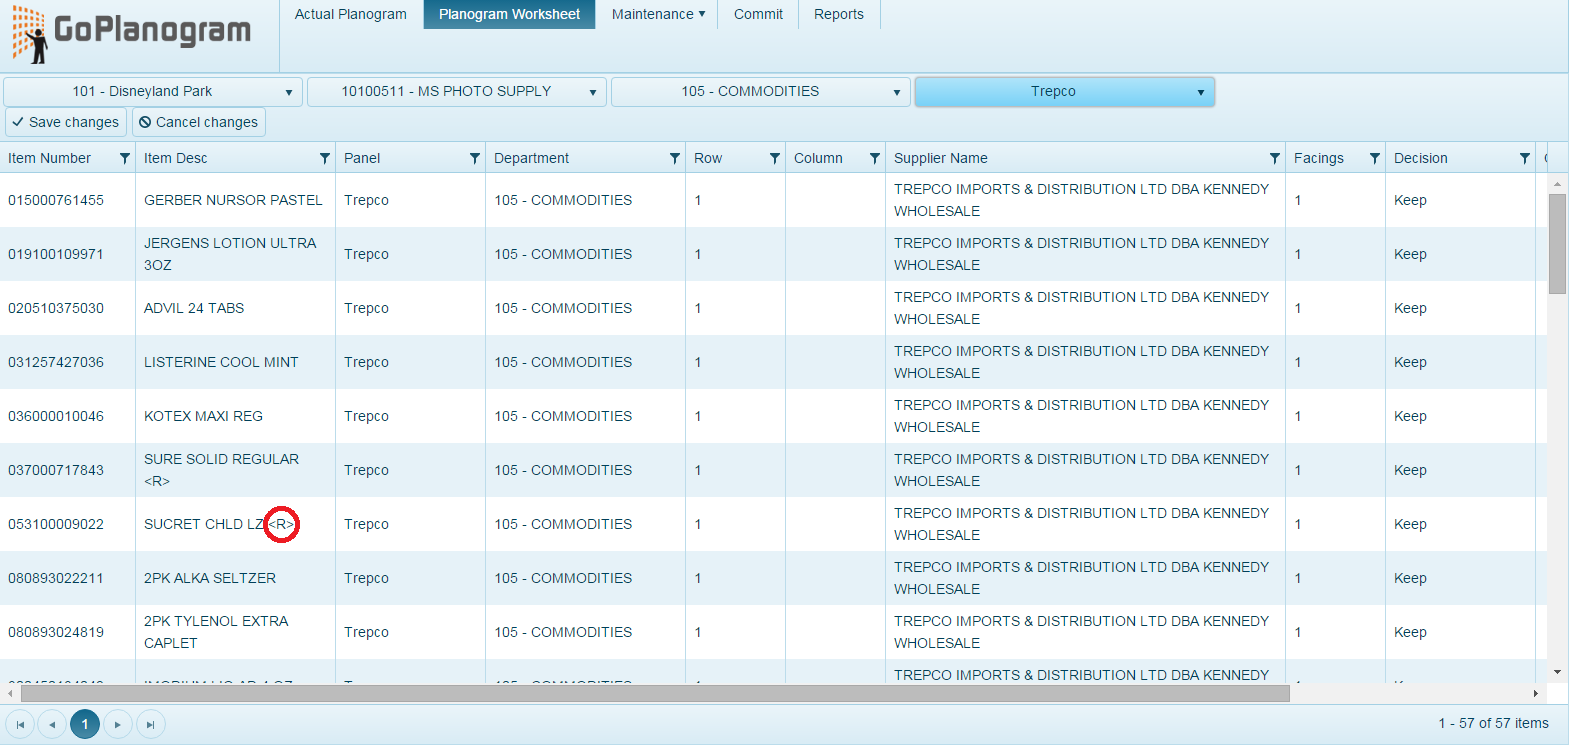Click the Cancel changes button
Screen dimensions: 1569x747
(199, 122)
